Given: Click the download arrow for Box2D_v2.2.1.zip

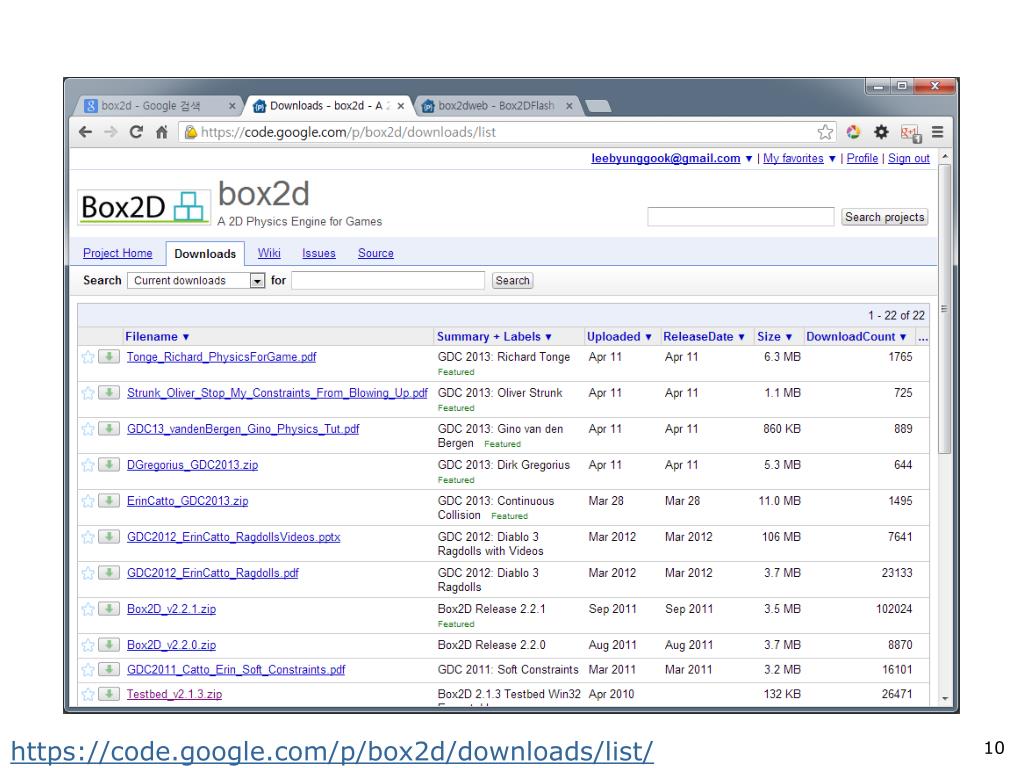Looking at the screenshot, I should point(108,609).
